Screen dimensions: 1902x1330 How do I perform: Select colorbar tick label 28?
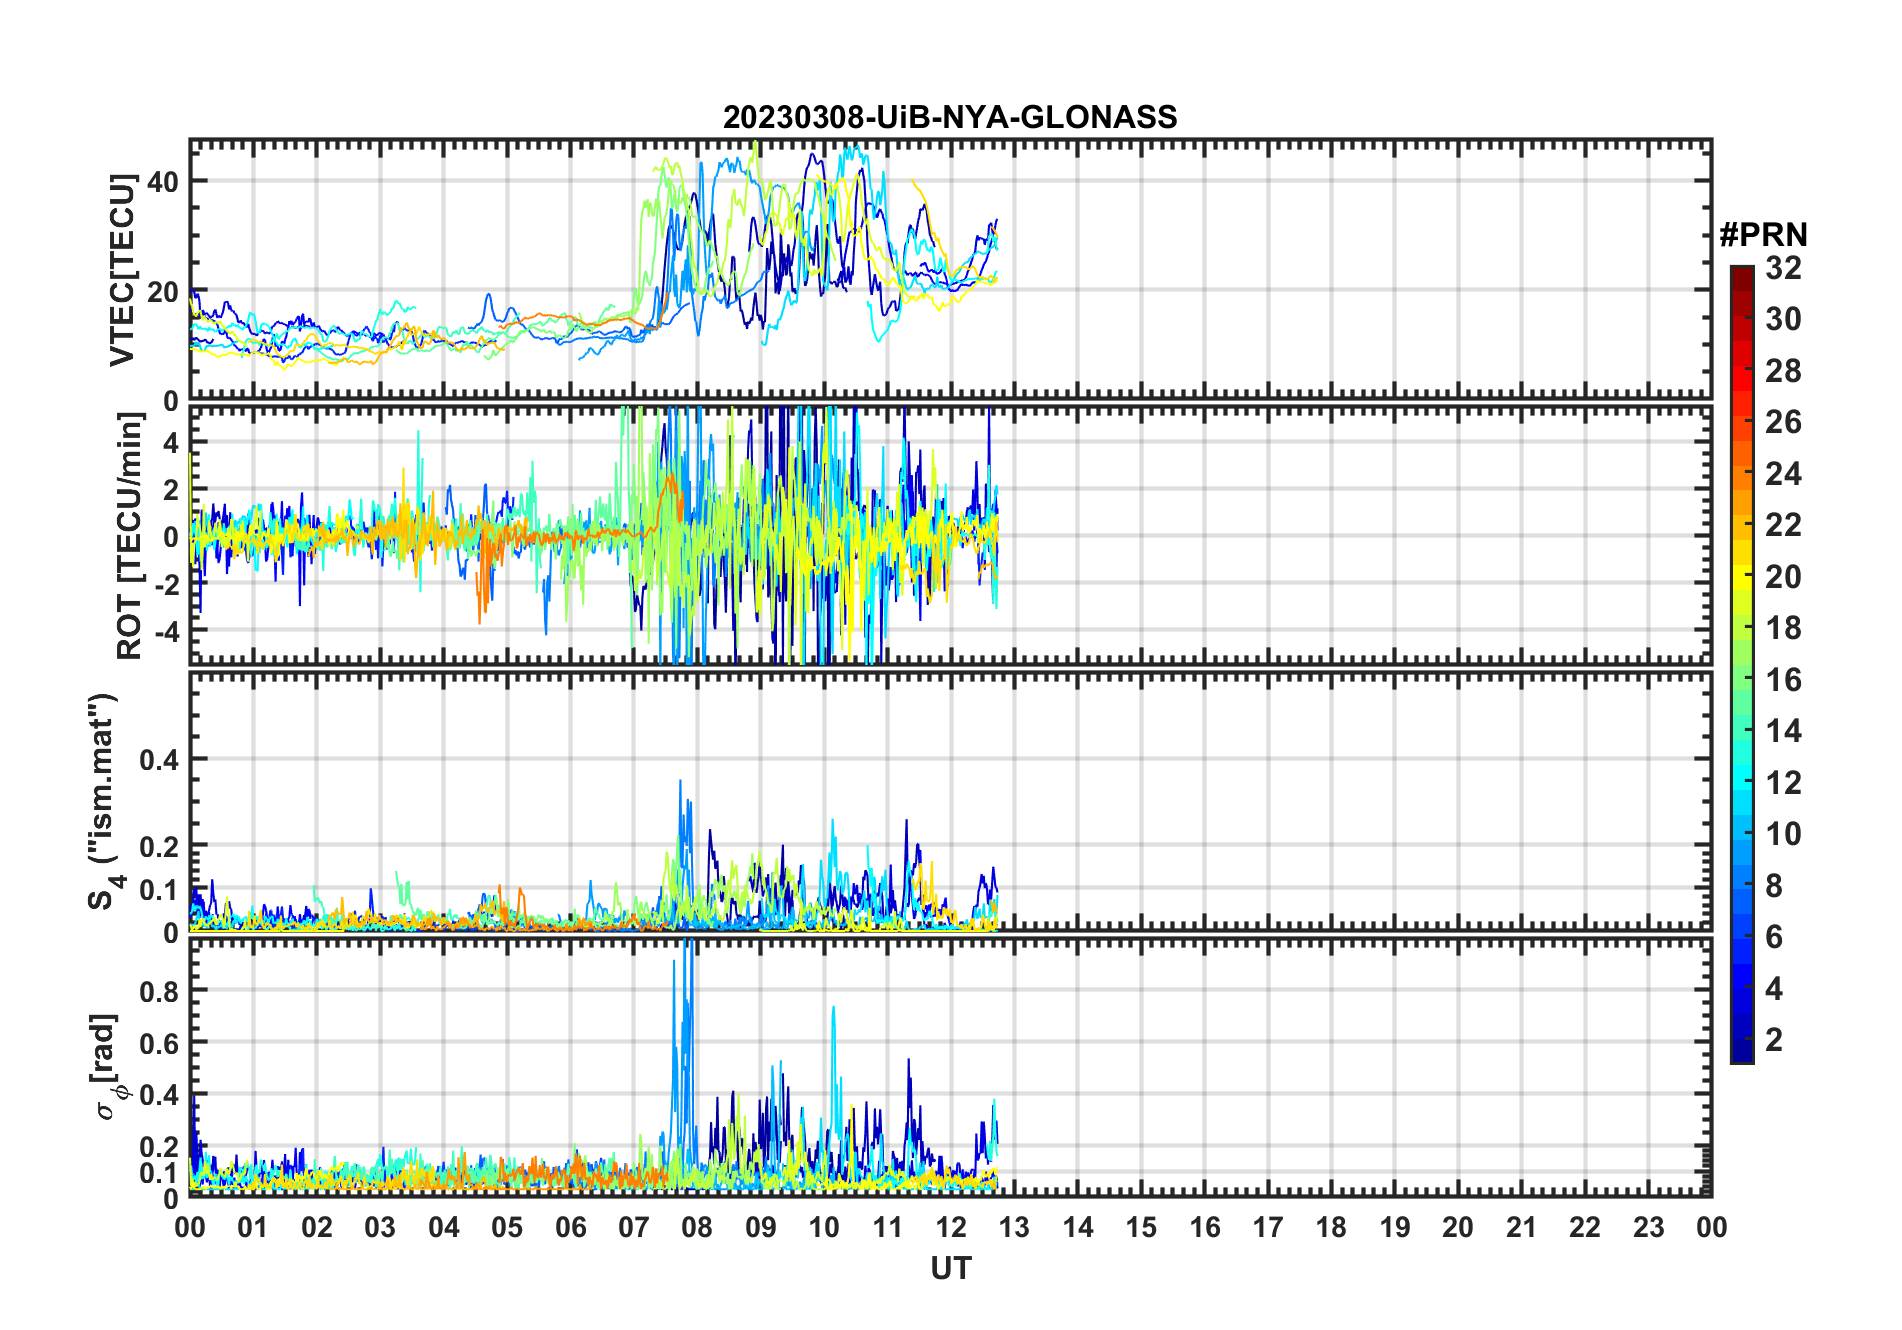(x=1783, y=371)
